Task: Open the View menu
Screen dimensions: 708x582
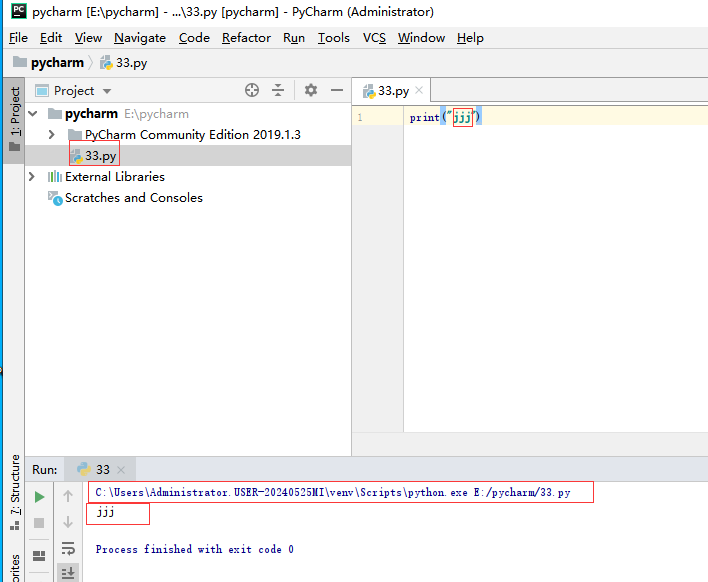Action: (88, 38)
